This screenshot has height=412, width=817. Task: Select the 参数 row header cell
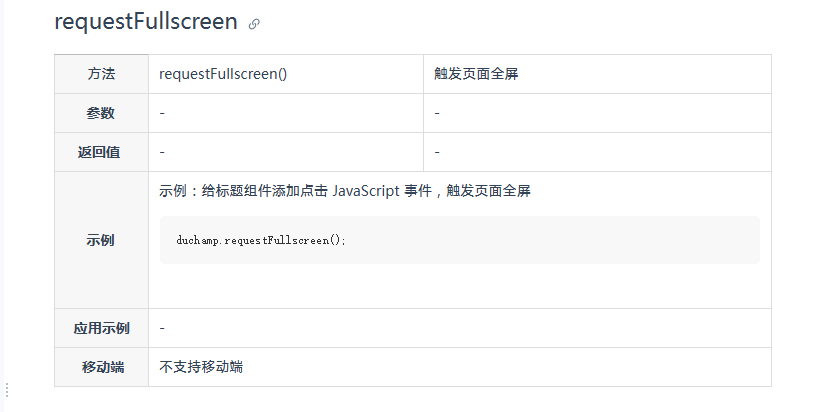coord(102,113)
